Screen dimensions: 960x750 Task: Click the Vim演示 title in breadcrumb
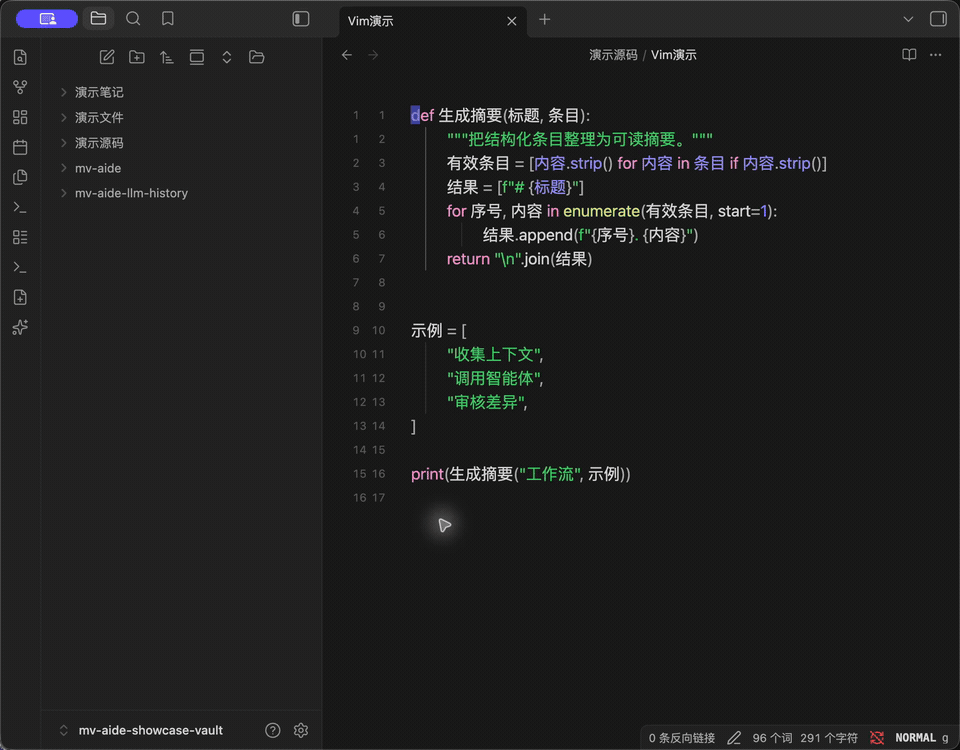point(673,55)
